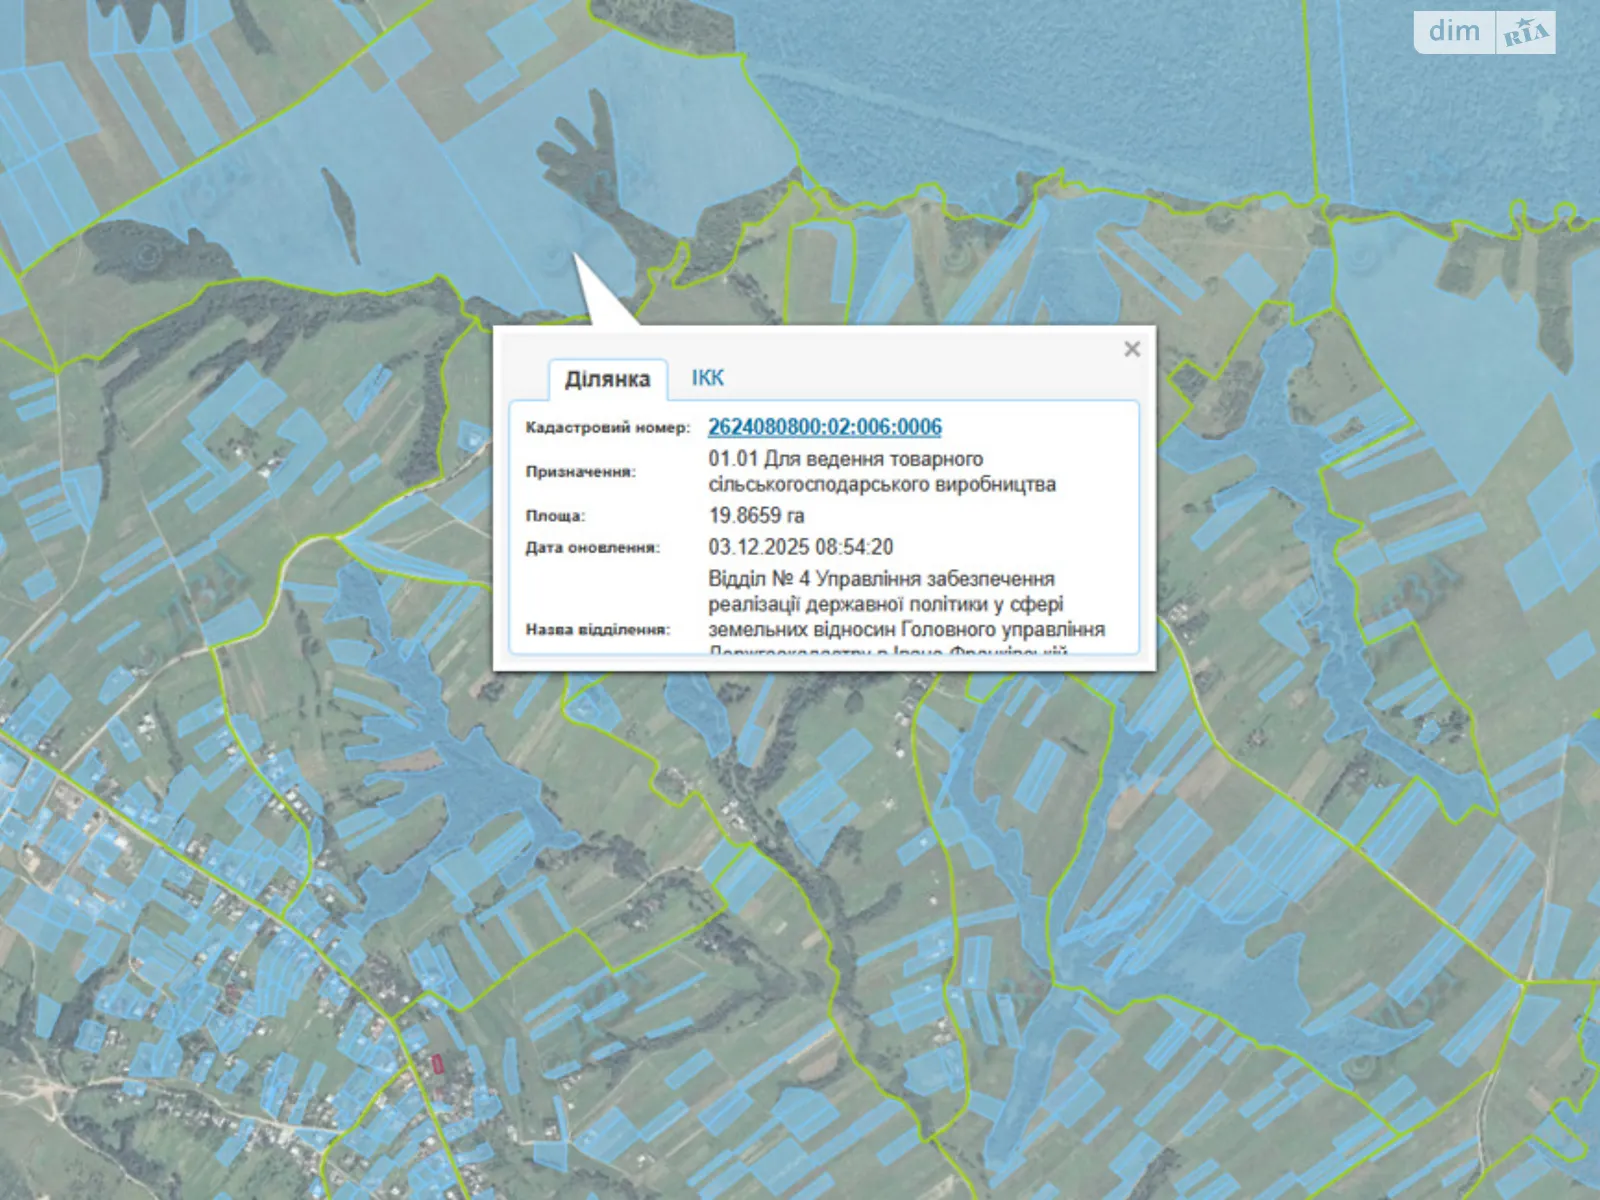Click the update date 03.12.2025 08:54:20
This screenshot has width=1600, height=1200.
point(800,547)
